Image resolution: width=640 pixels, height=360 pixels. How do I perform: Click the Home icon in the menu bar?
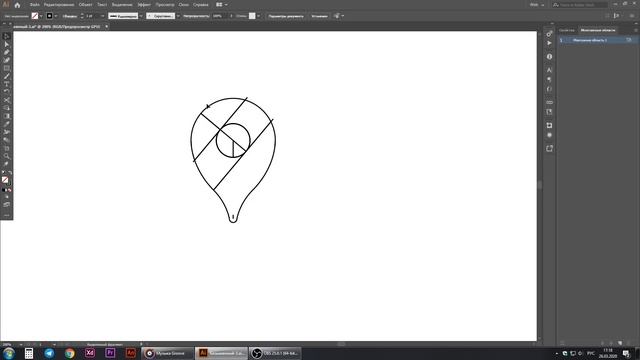pyautogui.click(x=17, y=5)
